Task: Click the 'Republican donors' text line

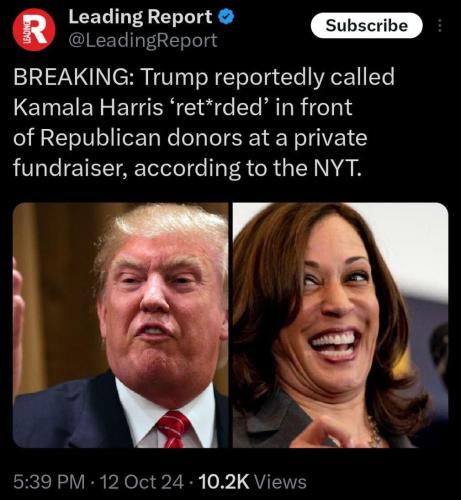Action: pyautogui.click(x=142, y=138)
